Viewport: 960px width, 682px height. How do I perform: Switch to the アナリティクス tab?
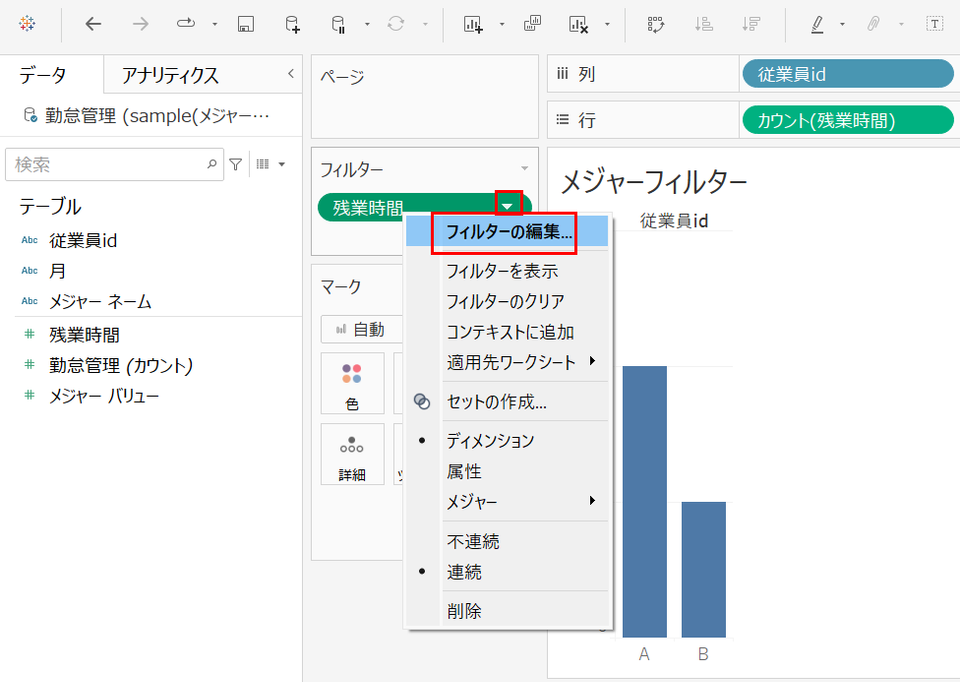click(170, 75)
